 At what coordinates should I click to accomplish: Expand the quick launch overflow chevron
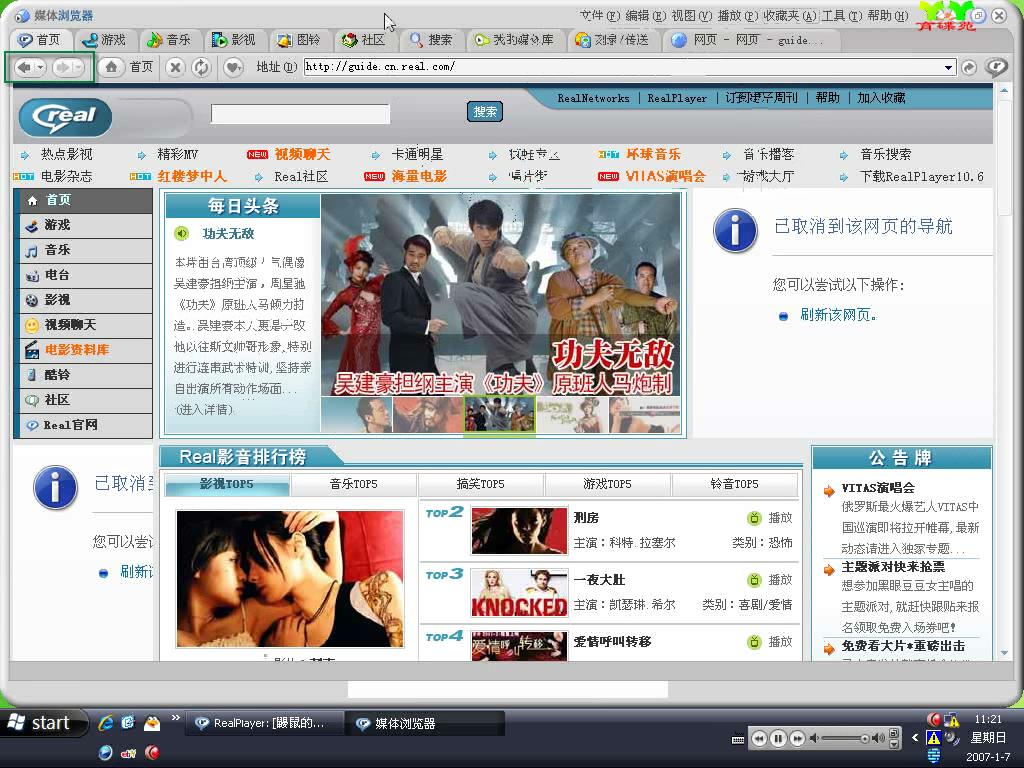tap(175, 718)
